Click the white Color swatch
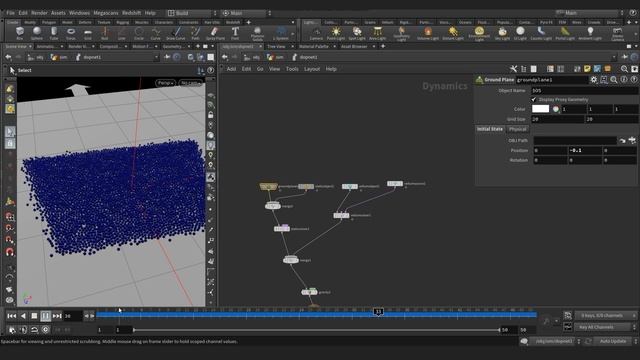 tap(540, 109)
